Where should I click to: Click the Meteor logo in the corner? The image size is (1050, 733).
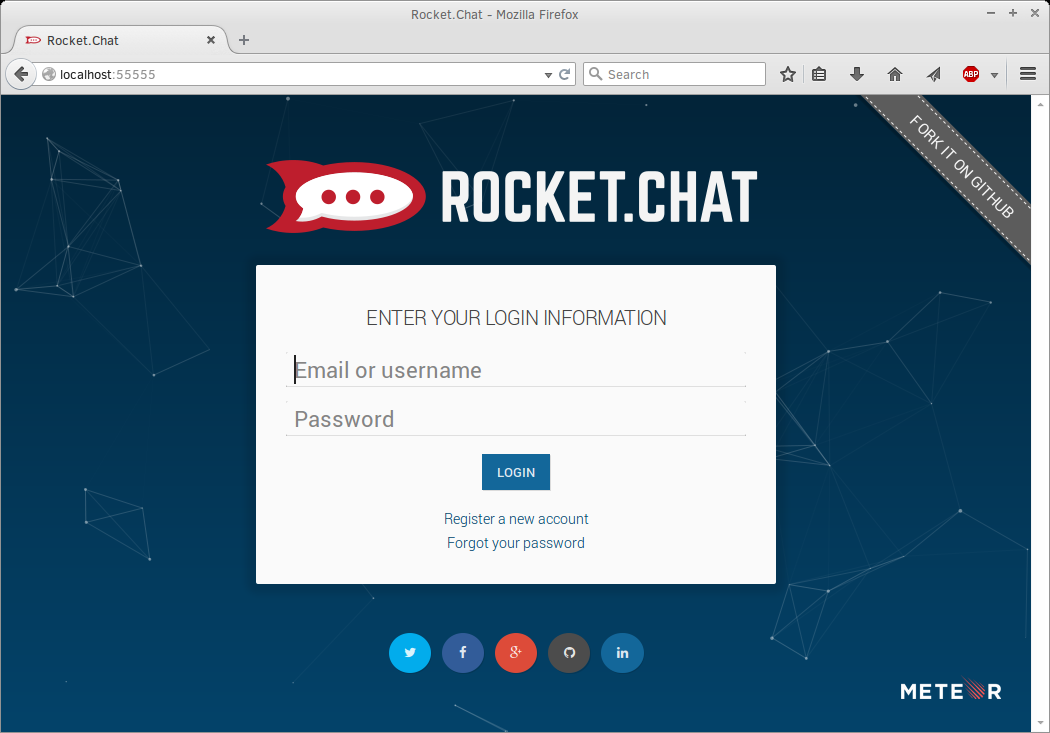point(949,690)
